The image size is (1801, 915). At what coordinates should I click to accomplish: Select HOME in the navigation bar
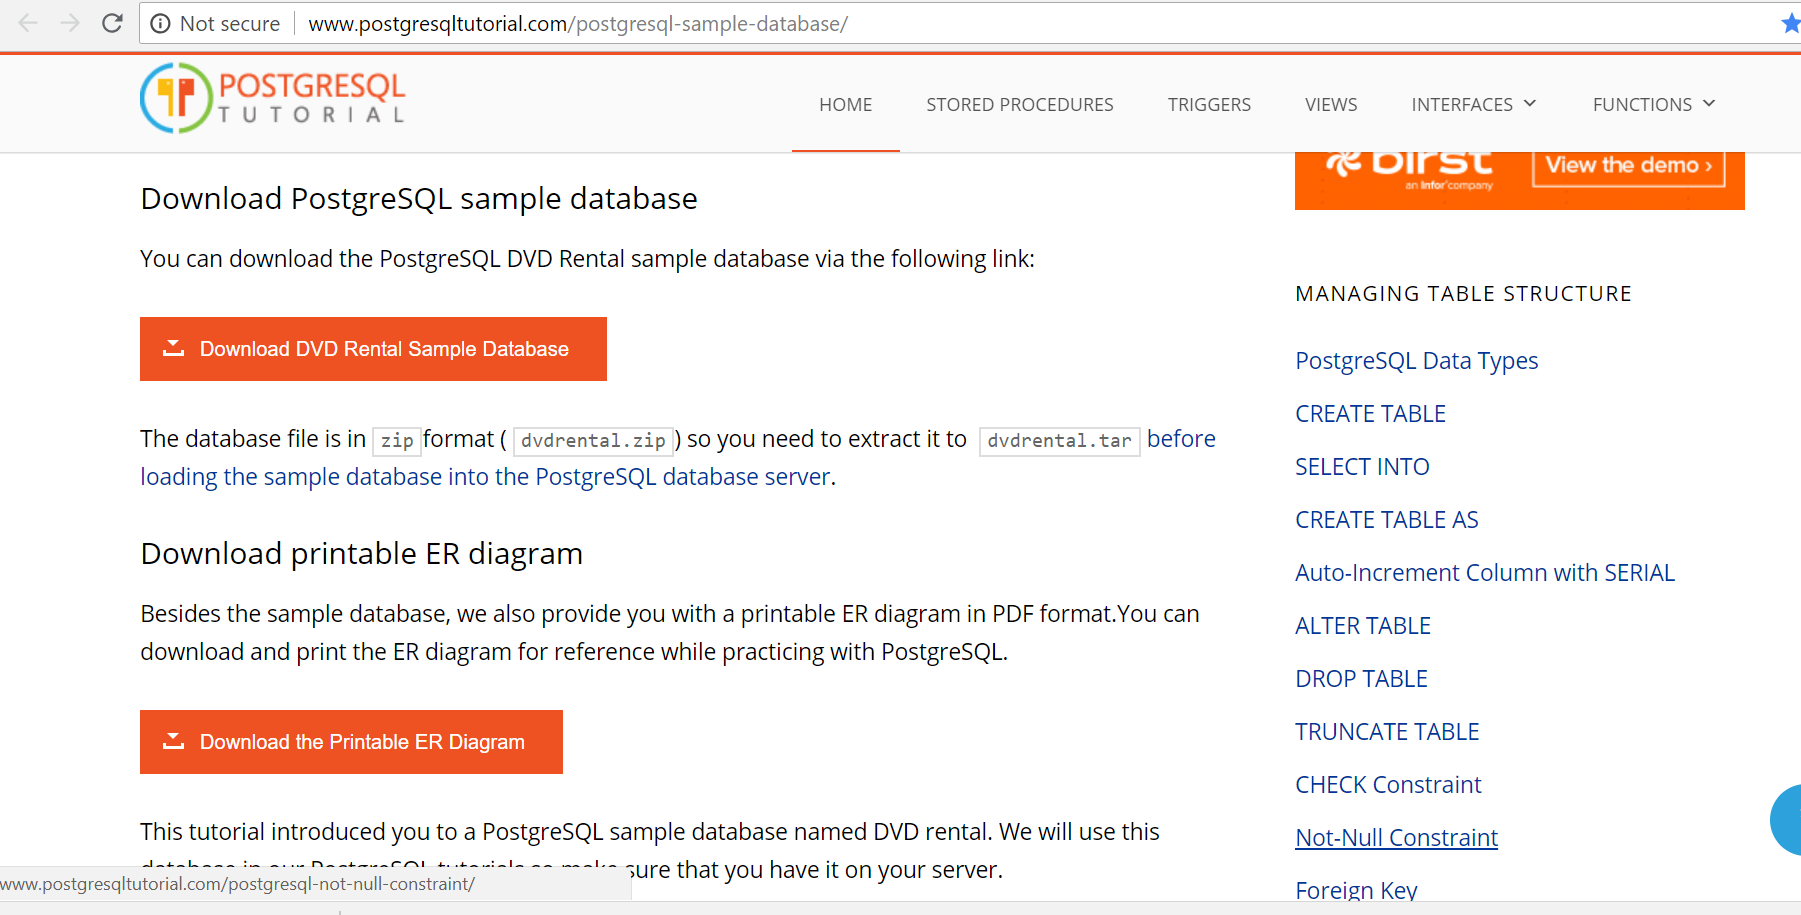point(845,104)
